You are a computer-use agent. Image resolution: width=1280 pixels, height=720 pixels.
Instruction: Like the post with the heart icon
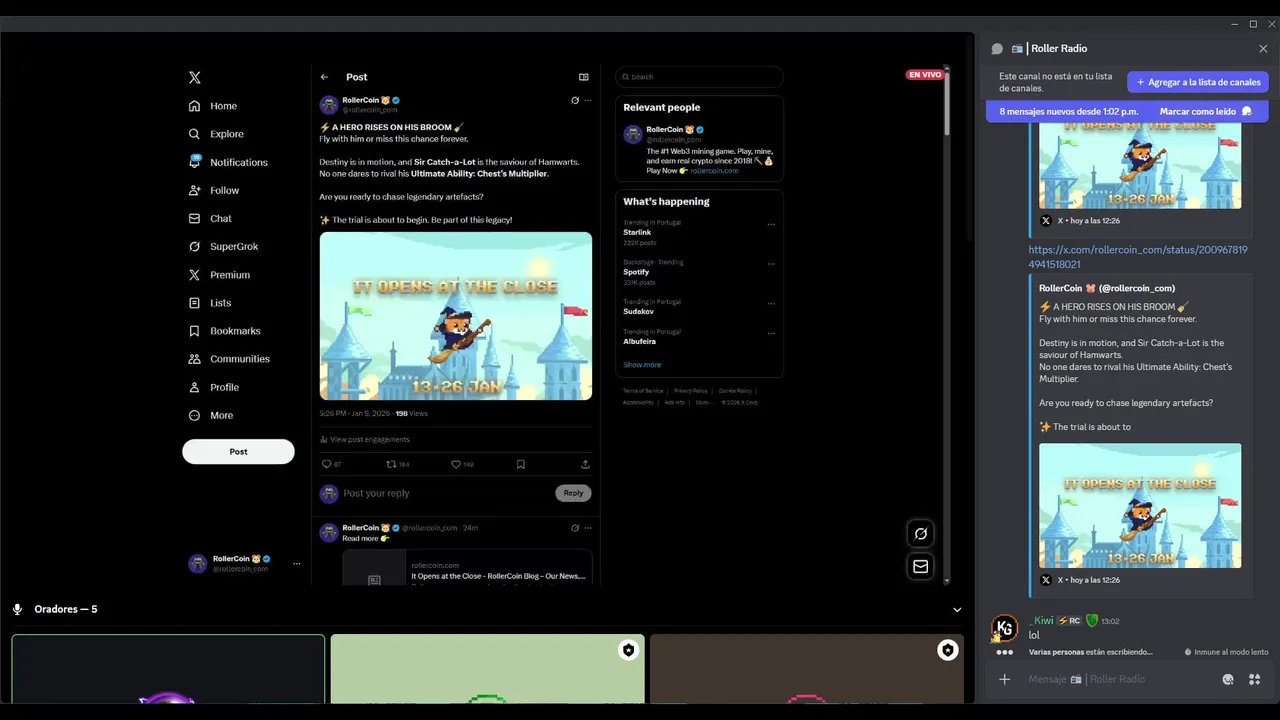456,464
